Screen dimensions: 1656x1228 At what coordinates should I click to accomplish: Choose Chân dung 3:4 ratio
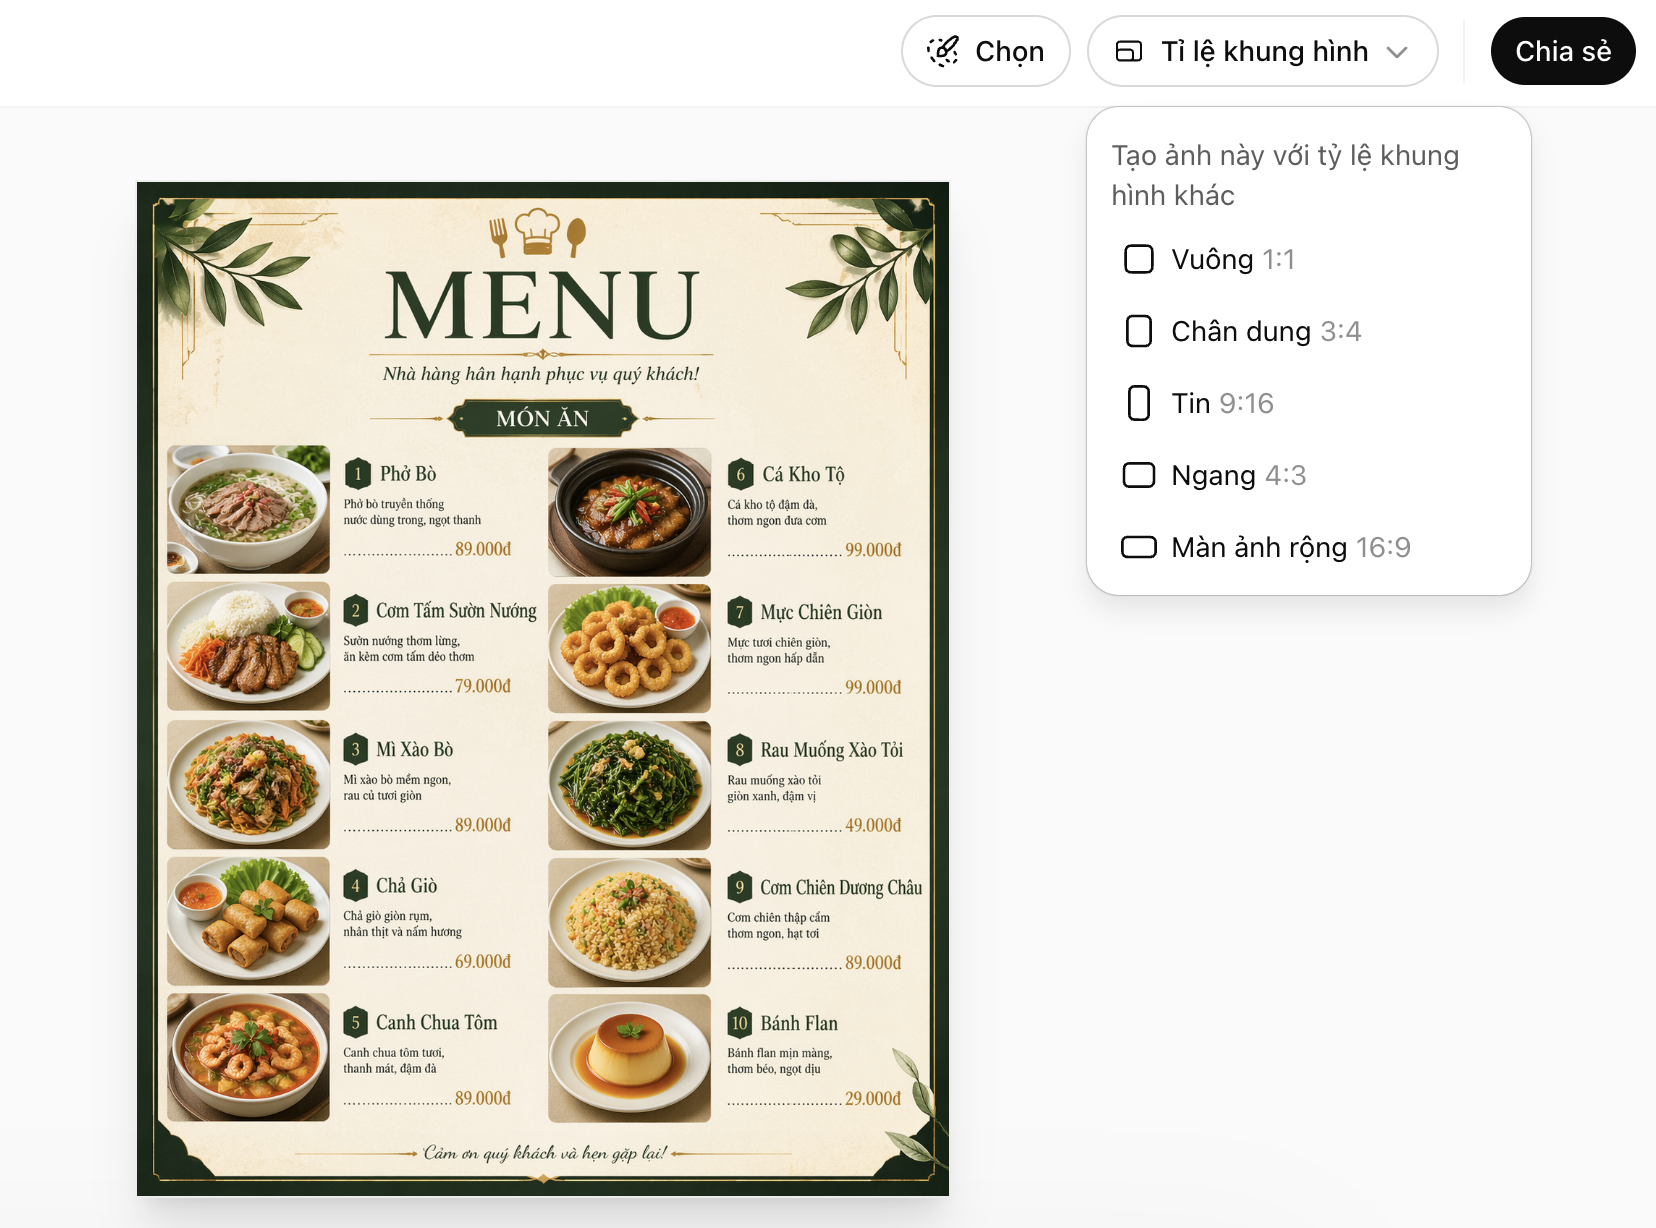click(1265, 331)
